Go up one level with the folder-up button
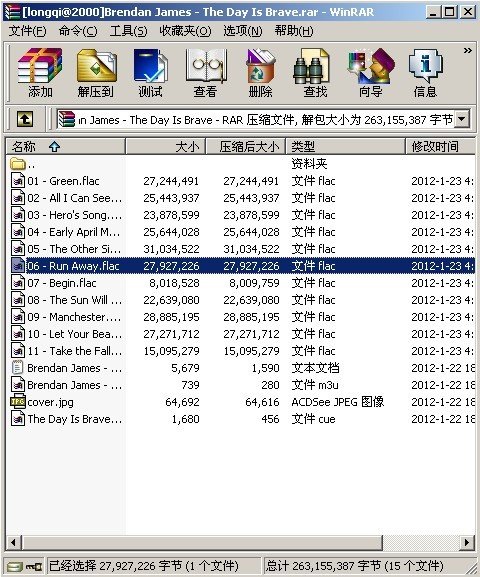The width and height of the screenshot is (480, 577). click(x=25, y=119)
